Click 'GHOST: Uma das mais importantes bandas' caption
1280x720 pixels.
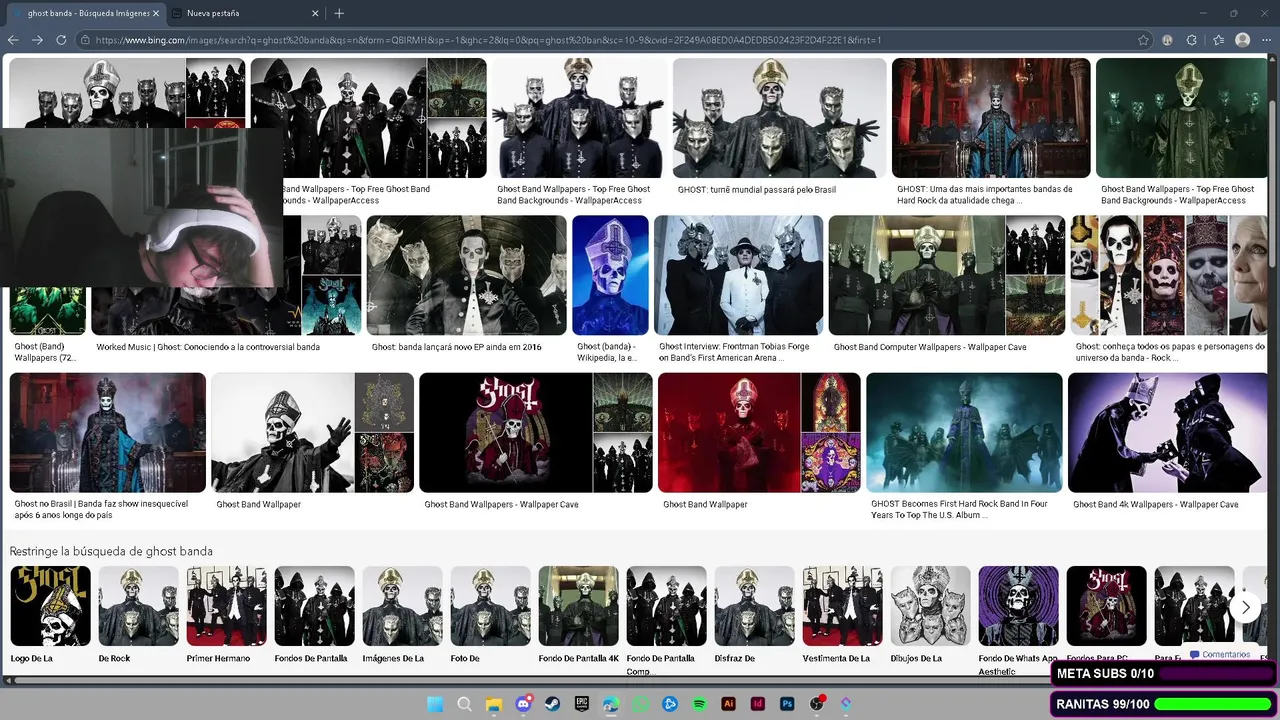(984, 194)
